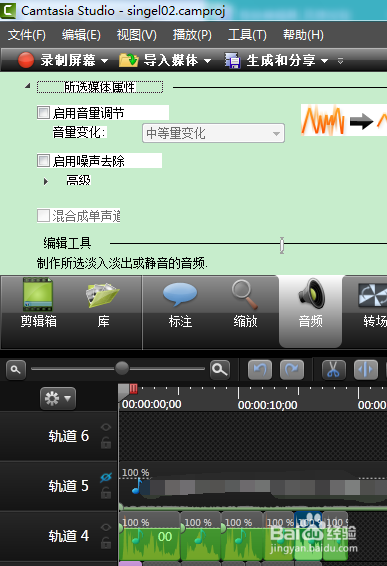
Task: Click the redo arrow button
Action: (292, 370)
